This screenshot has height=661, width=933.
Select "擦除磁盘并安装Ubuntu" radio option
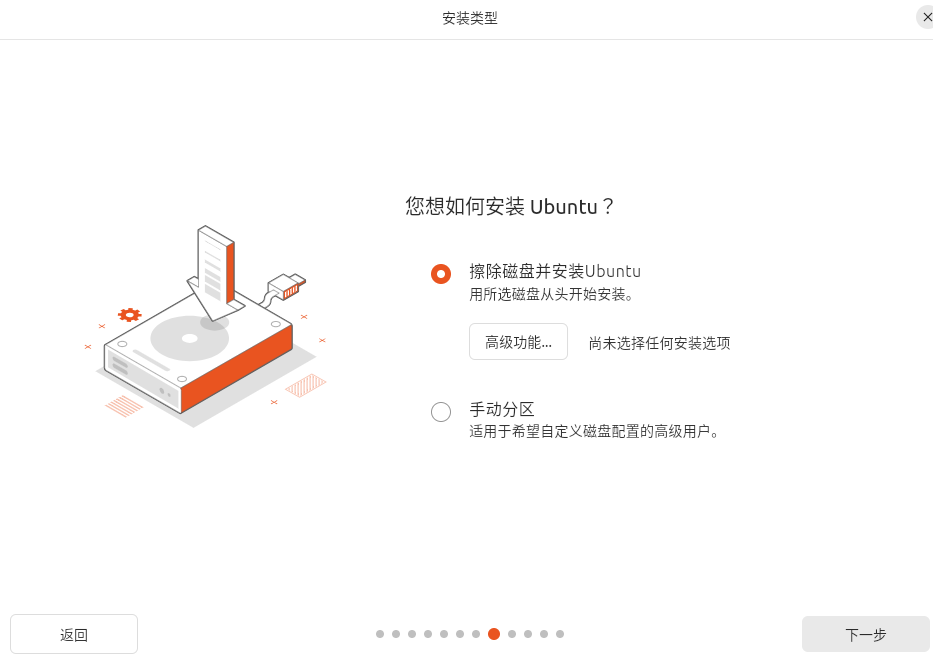click(x=441, y=274)
